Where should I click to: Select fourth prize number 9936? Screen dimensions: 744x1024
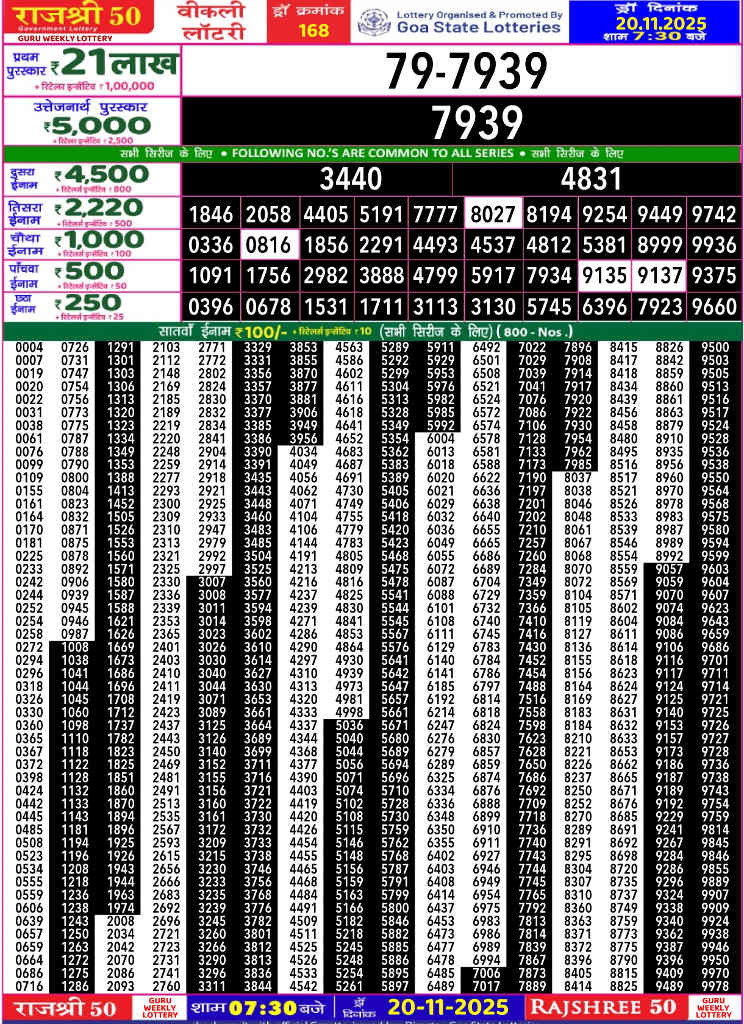714,246
